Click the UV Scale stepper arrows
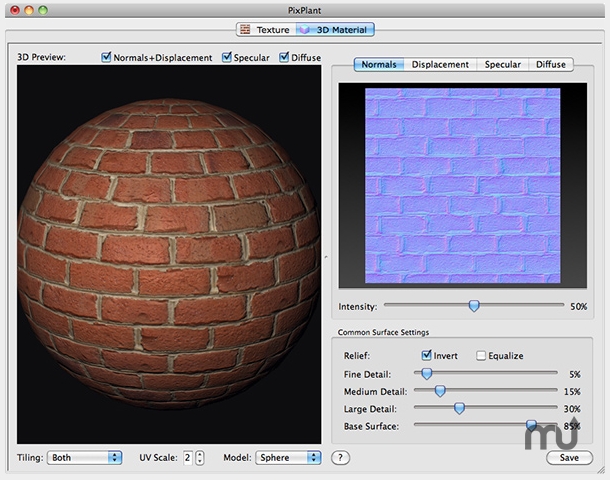Image resolution: width=610 pixels, height=480 pixels. coord(200,458)
